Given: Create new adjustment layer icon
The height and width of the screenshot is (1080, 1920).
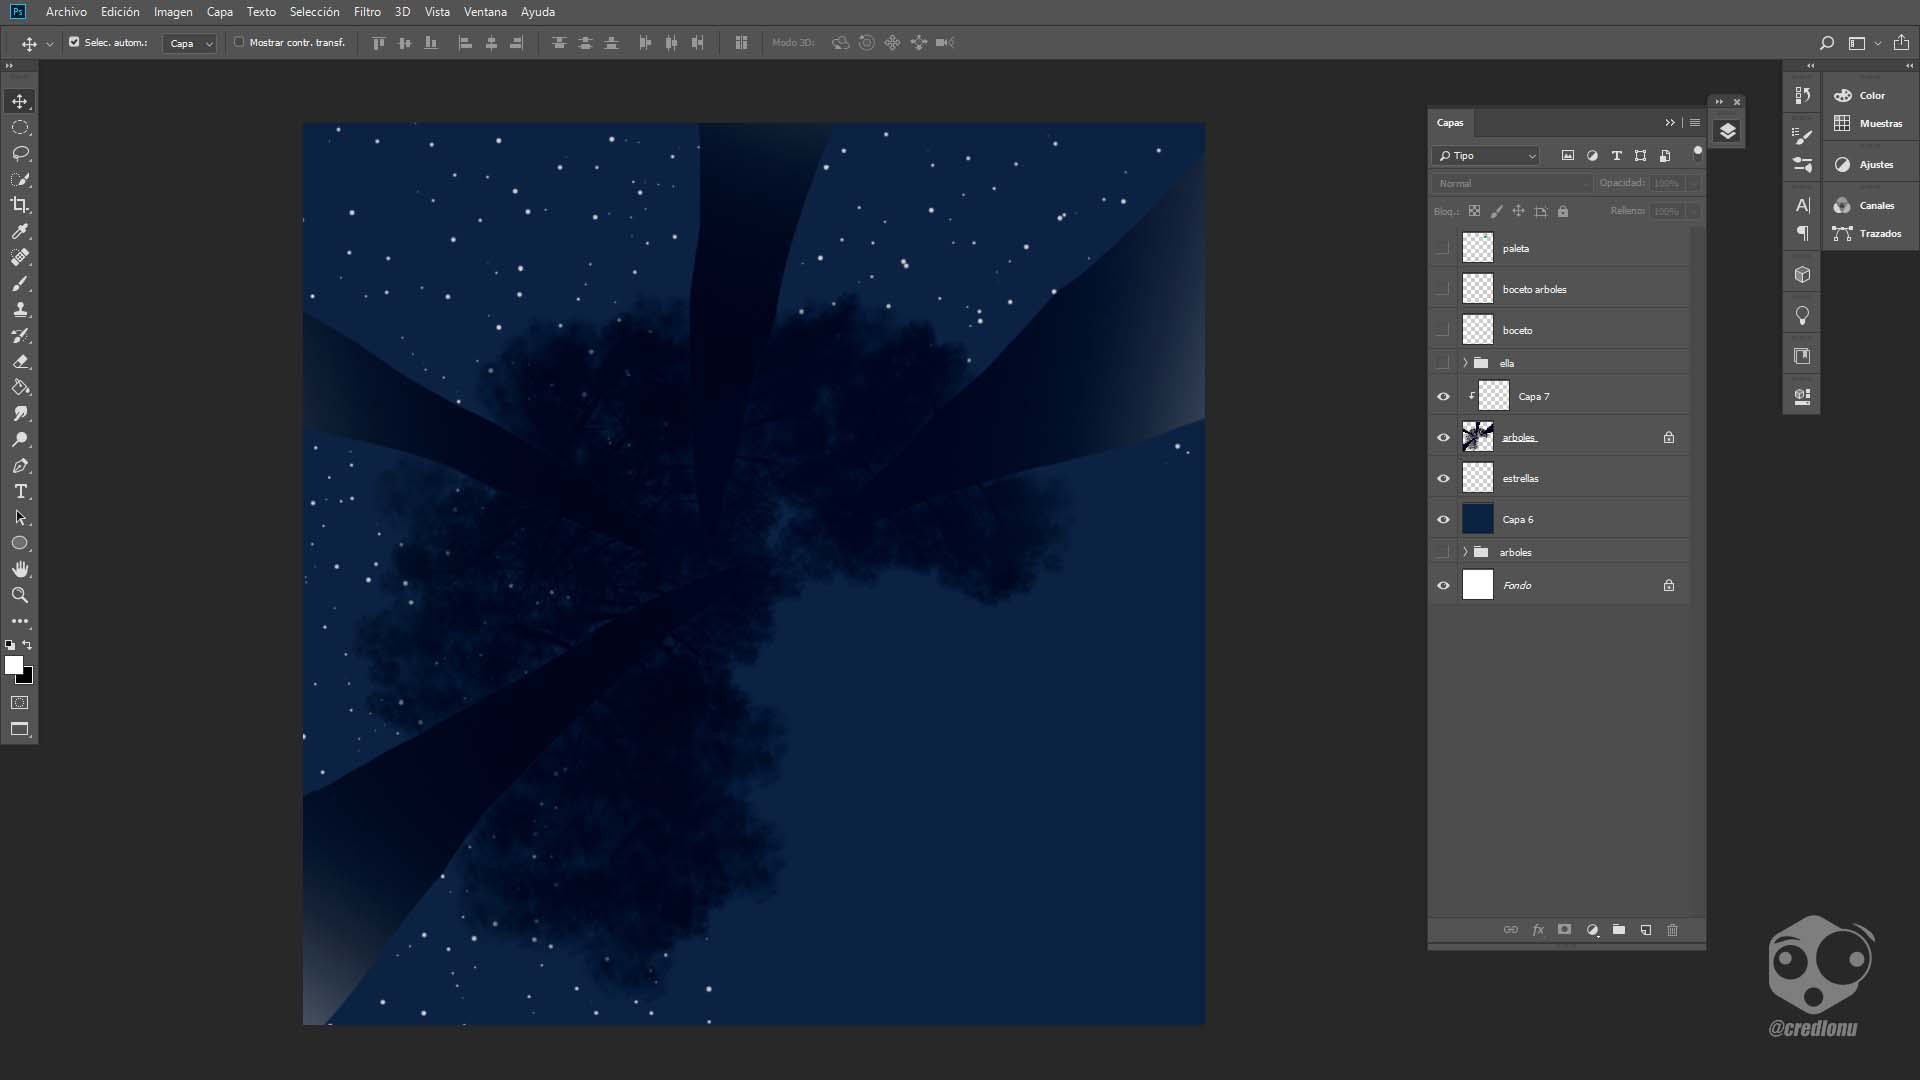Looking at the screenshot, I should tap(1592, 930).
